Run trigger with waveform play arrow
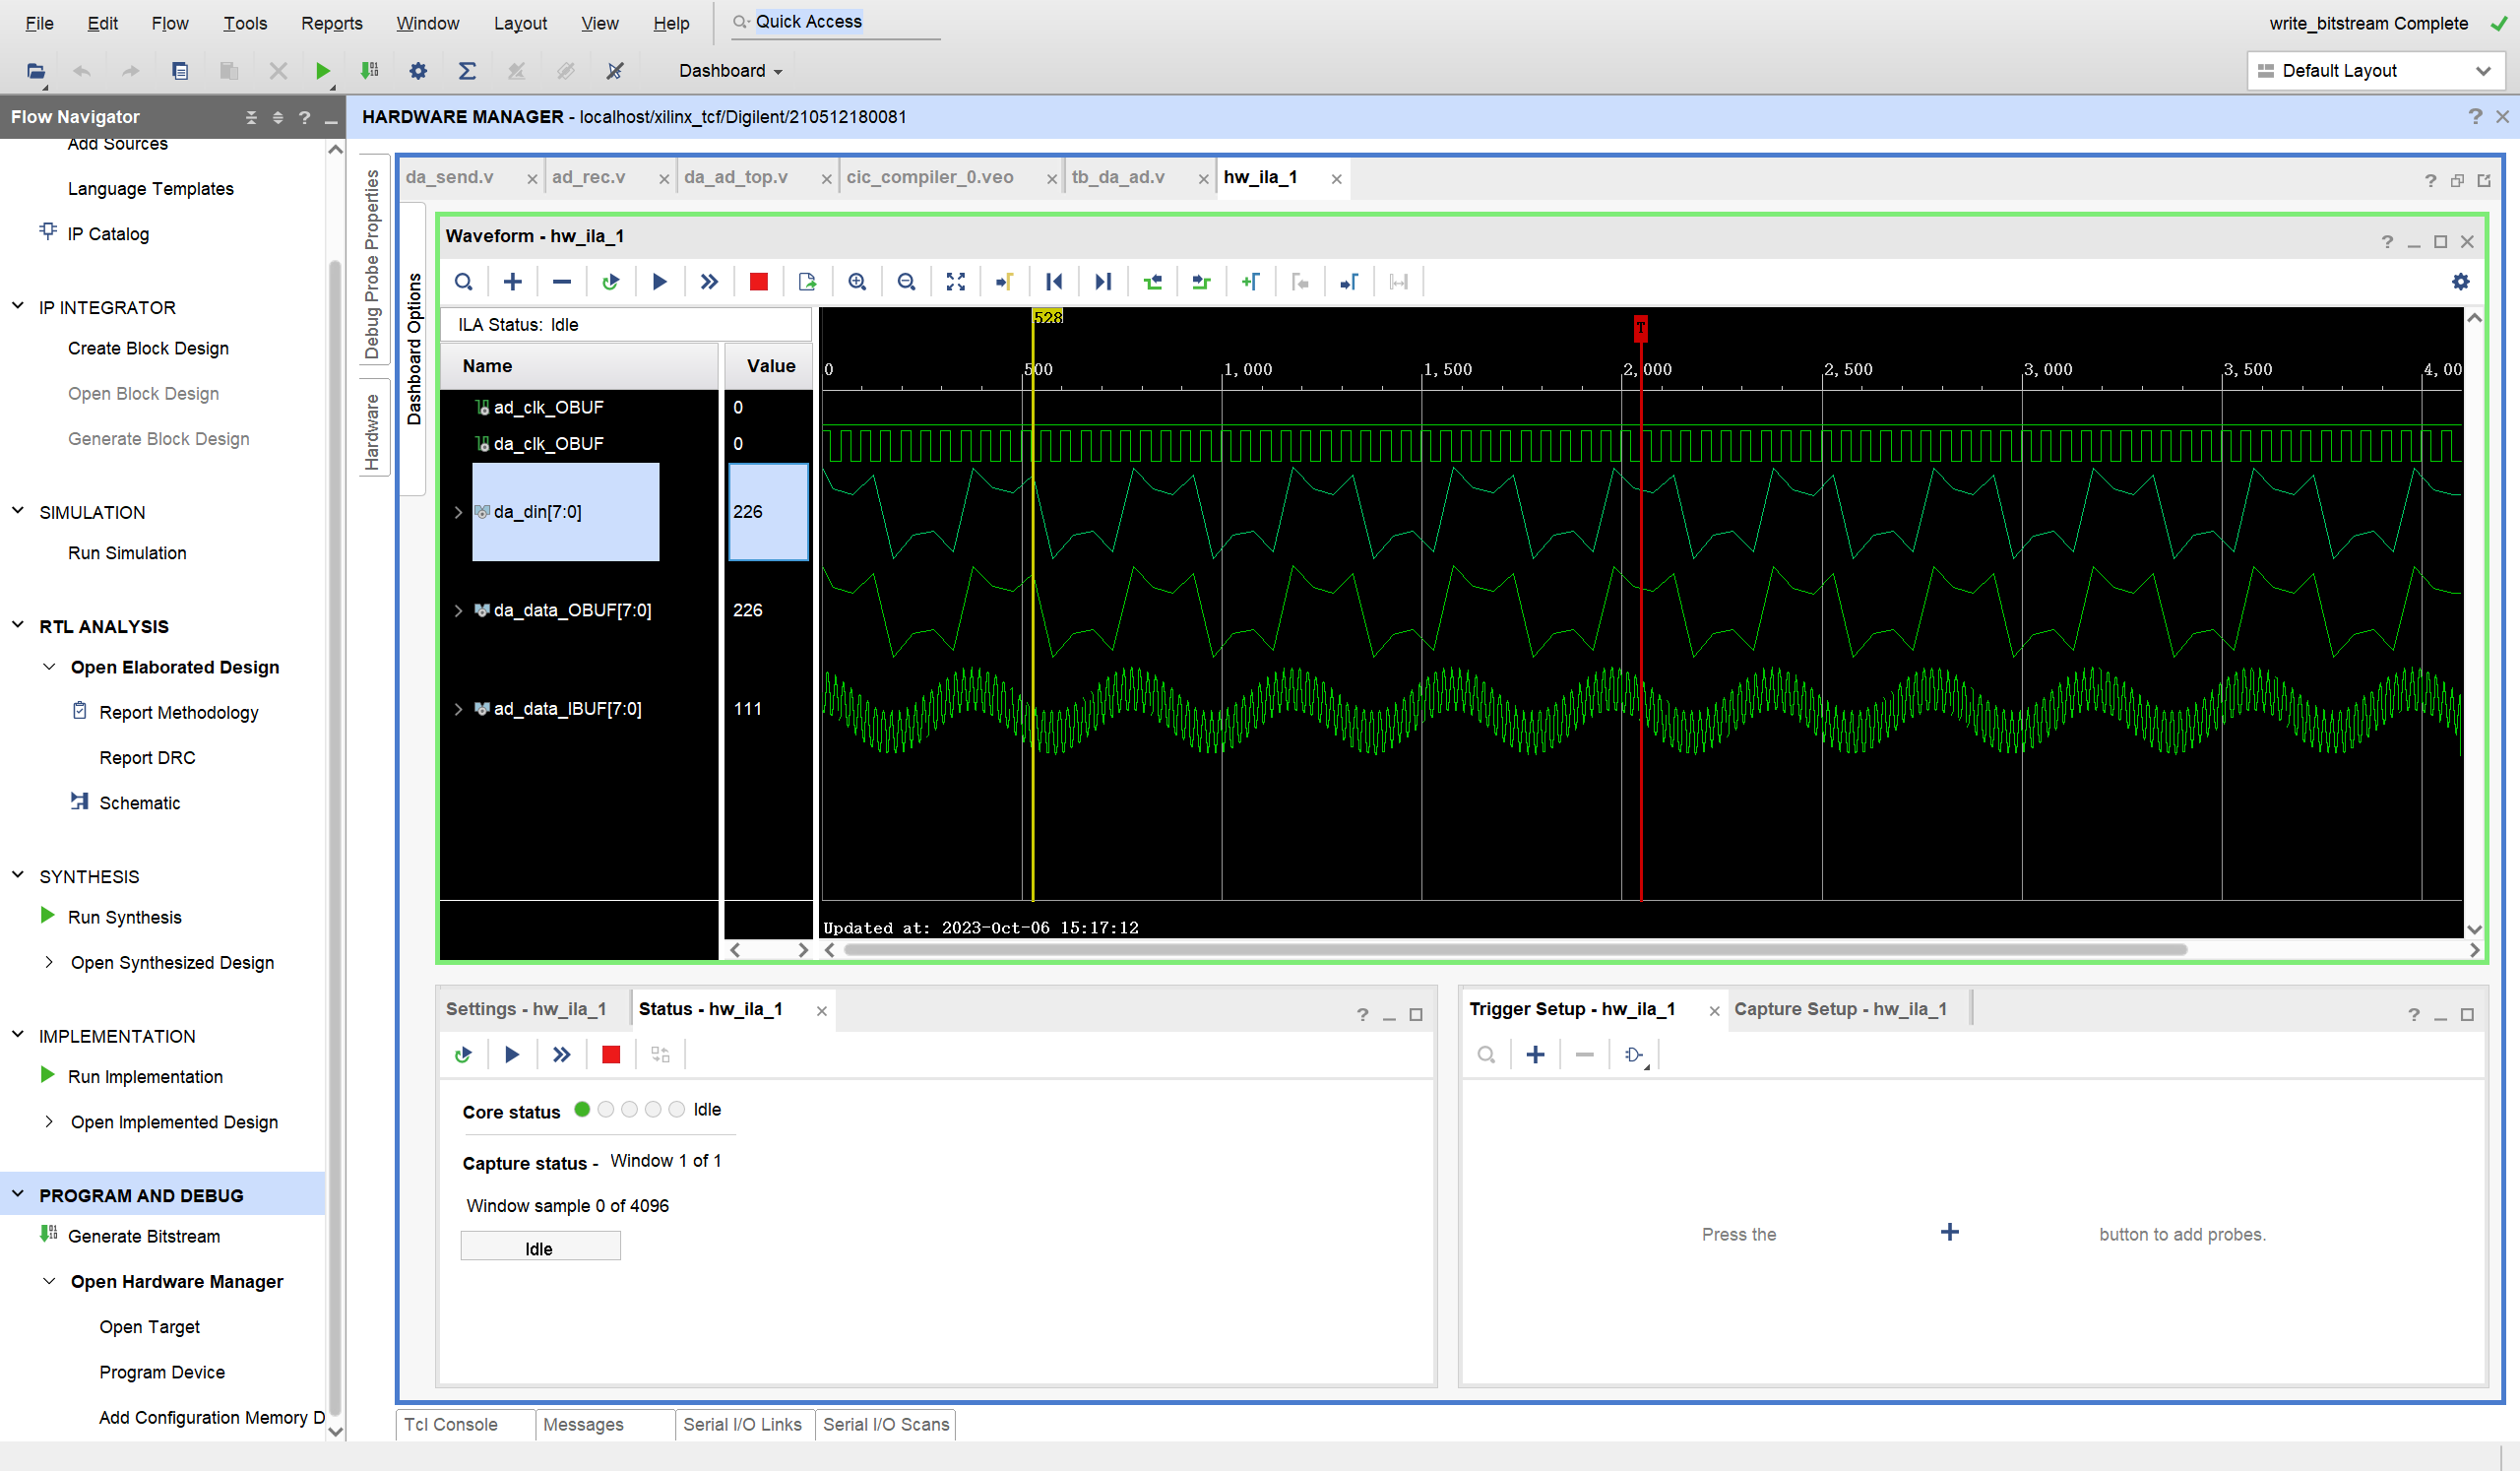2520x1471 pixels. [x=660, y=282]
